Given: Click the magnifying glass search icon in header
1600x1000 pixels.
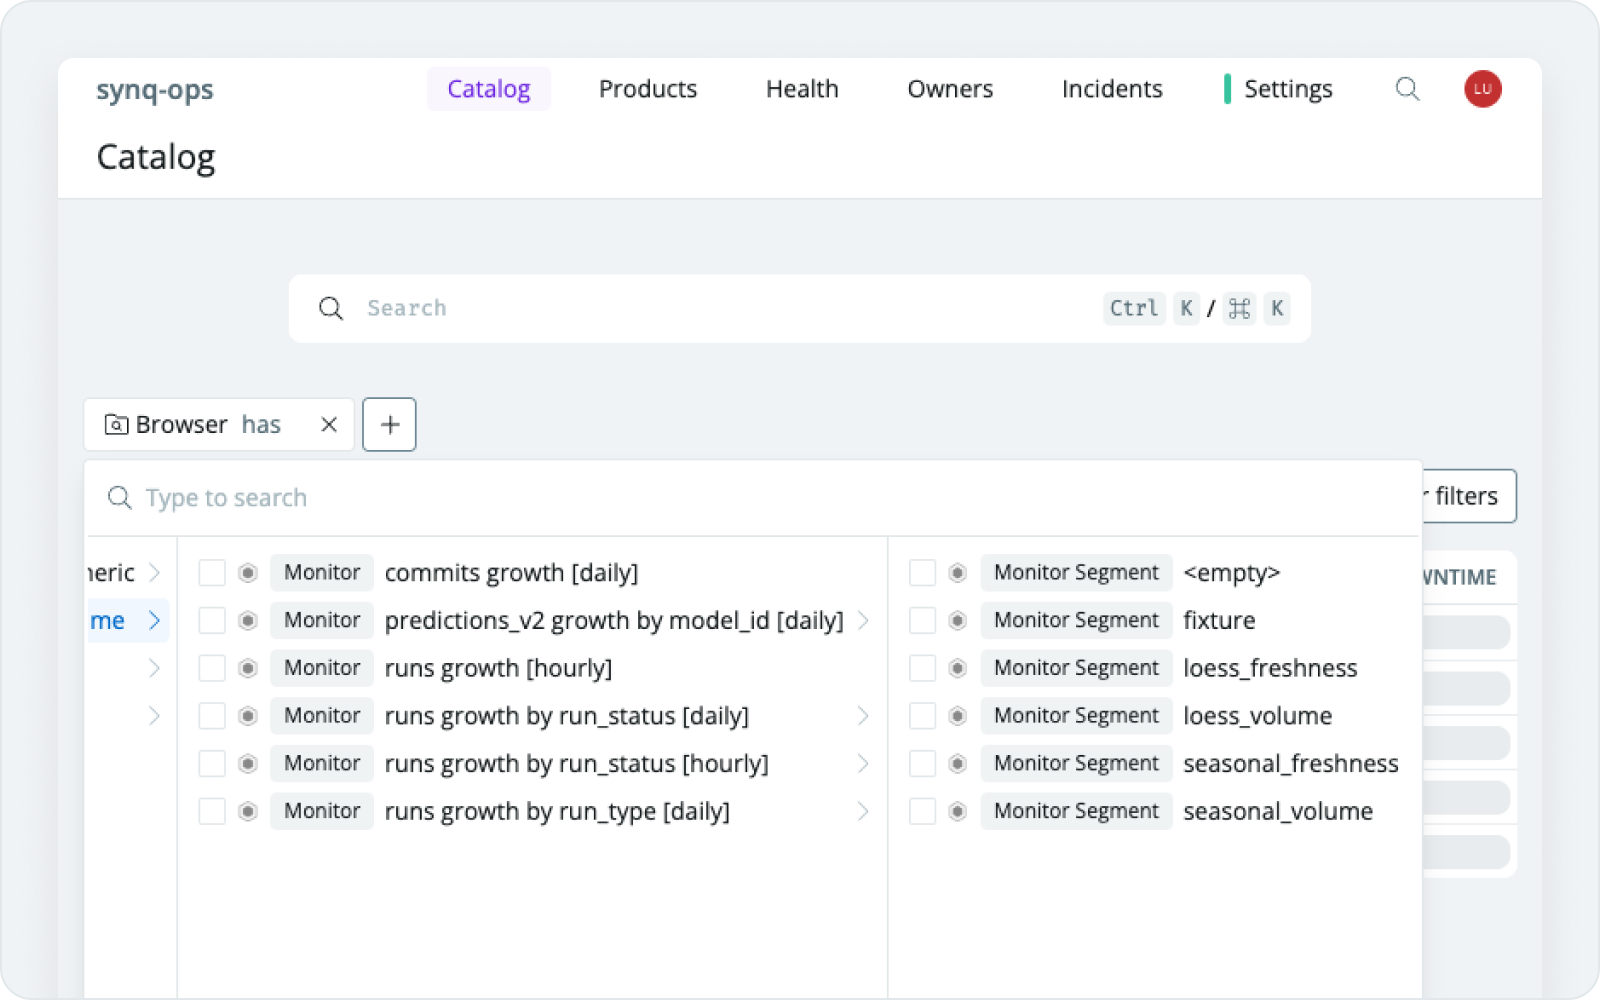Looking at the screenshot, I should click(1408, 89).
